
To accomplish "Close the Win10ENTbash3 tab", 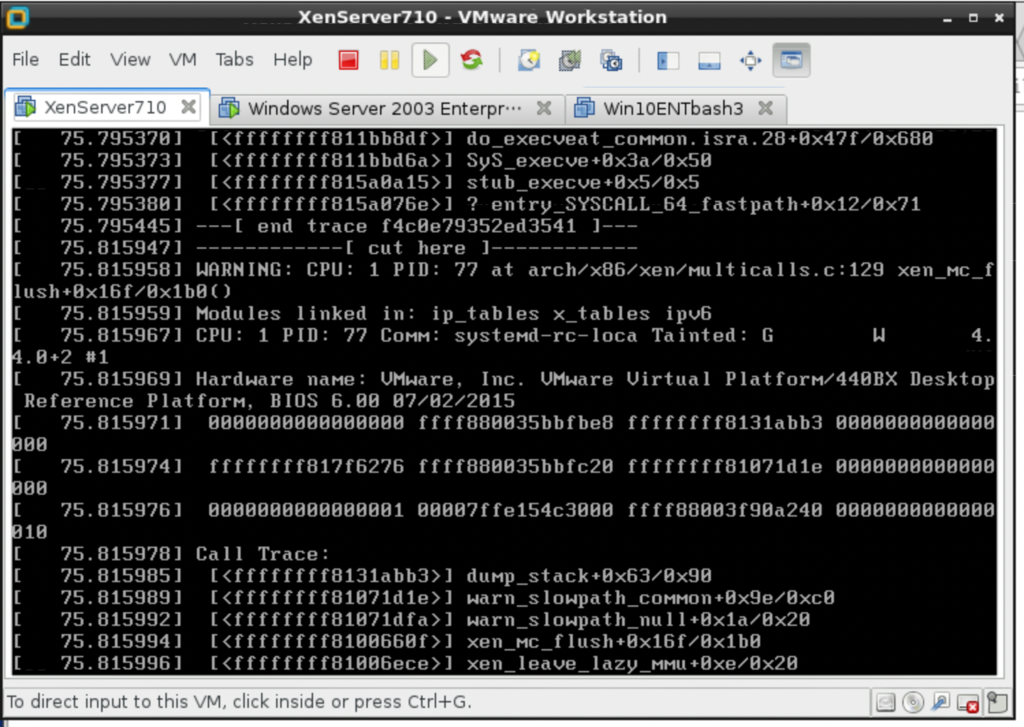I will tap(765, 108).
